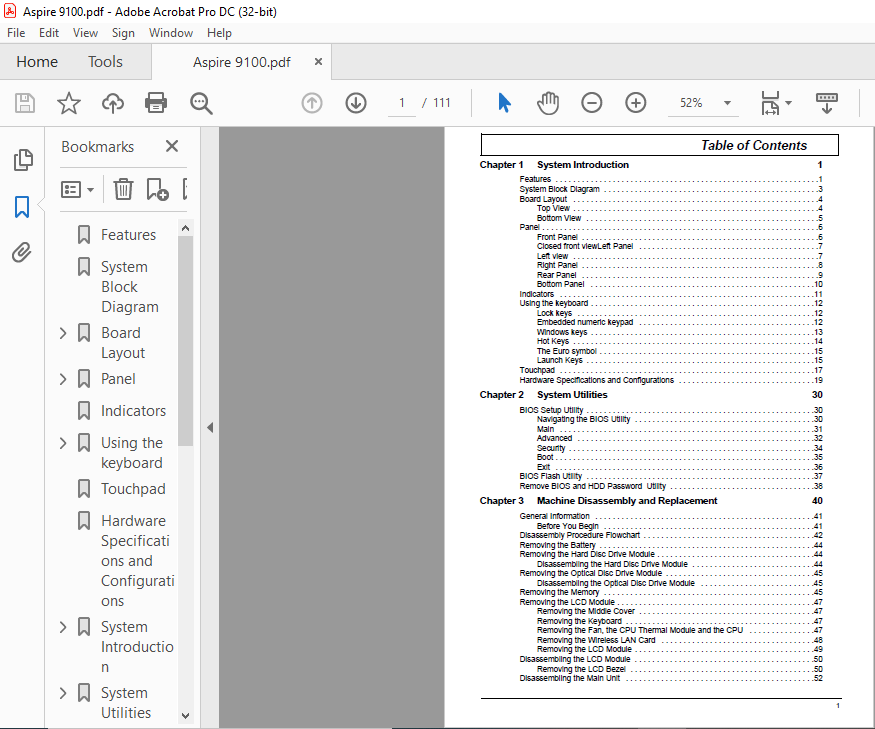Open the Sign menu

(123, 33)
